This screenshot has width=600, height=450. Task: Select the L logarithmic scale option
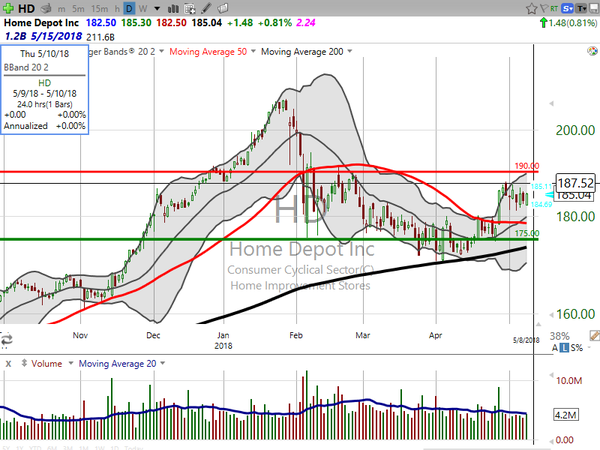point(564,348)
